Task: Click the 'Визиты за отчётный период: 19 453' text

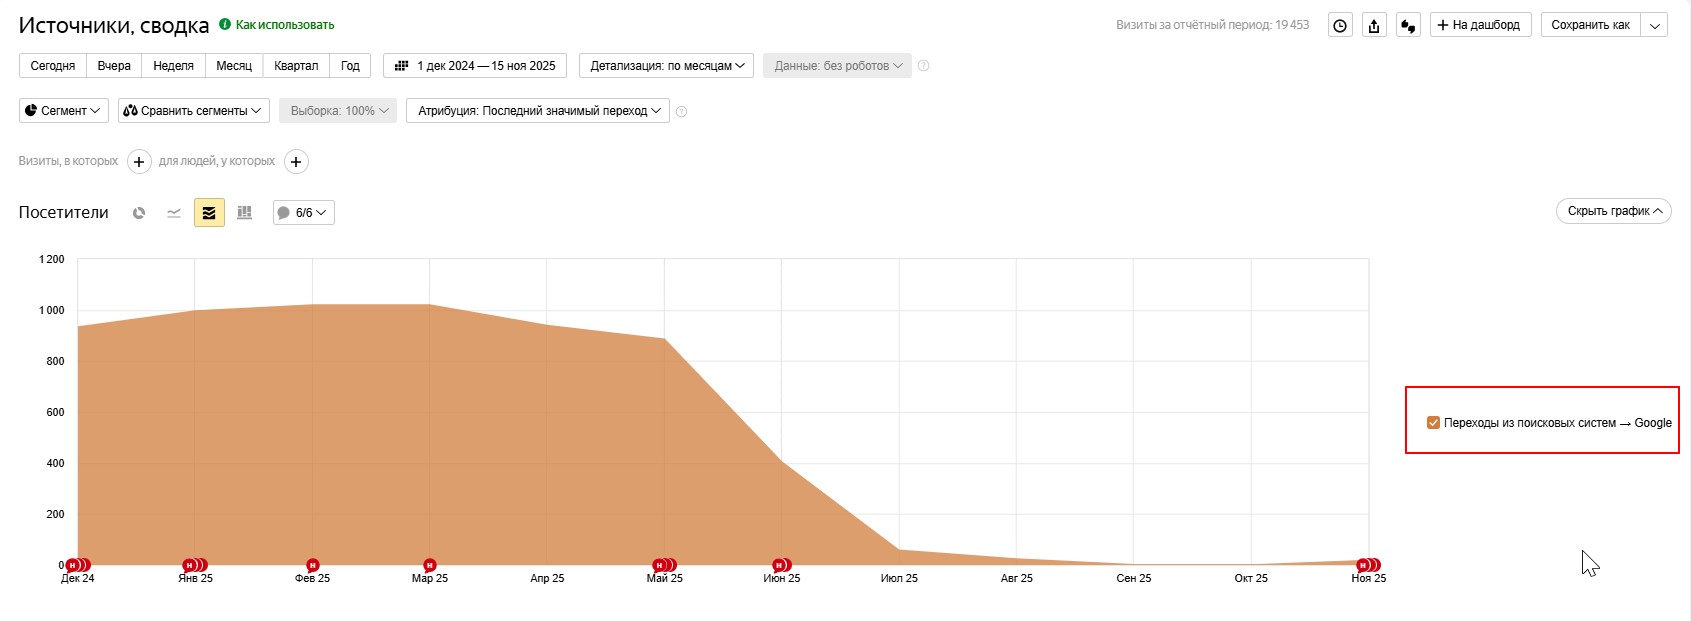Action: coord(1212,25)
